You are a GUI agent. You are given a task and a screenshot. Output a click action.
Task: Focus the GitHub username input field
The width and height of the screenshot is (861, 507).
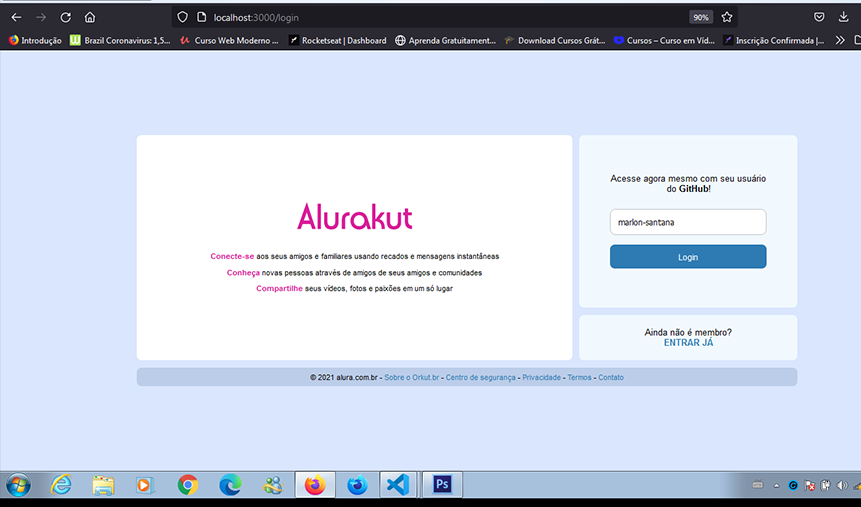pos(688,222)
